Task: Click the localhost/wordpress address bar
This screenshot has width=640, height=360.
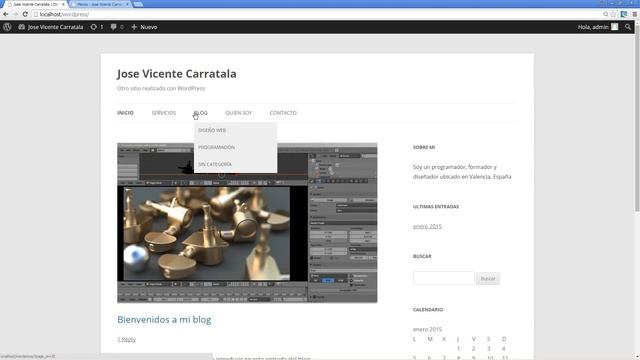Action: (318, 14)
